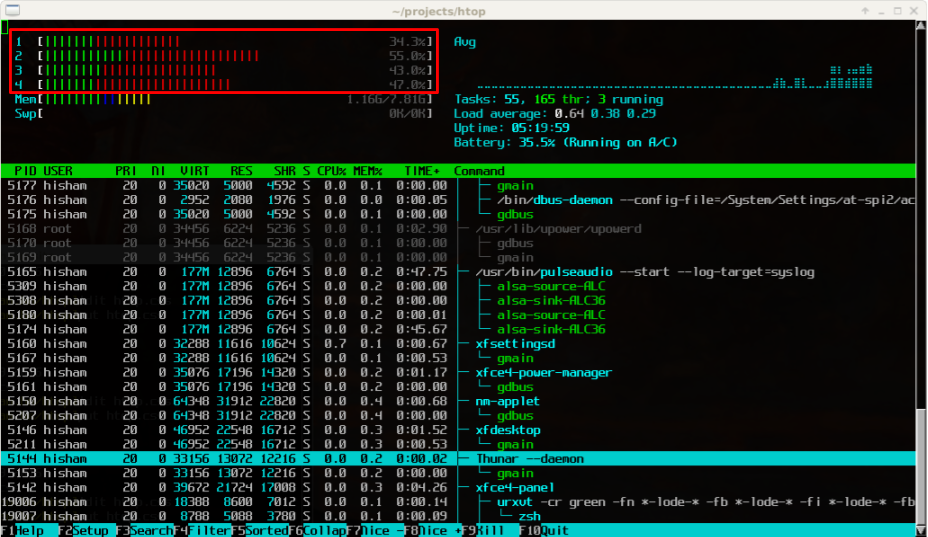The width and height of the screenshot is (928, 537).
Task: Quit htop with the F10 Quit button
Action: coord(548,530)
